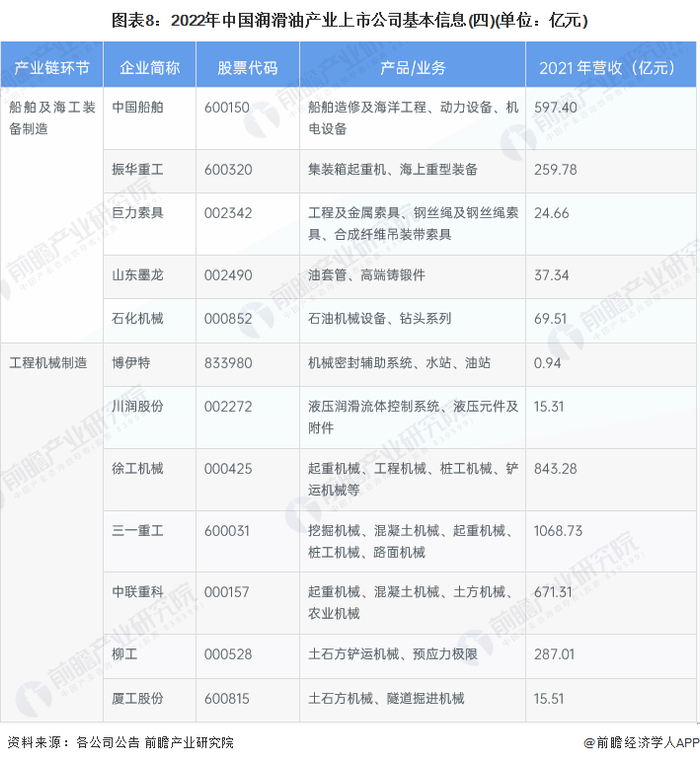700x763 pixels.
Task: Click company name 石化机械
Action: (x=138, y=318)
